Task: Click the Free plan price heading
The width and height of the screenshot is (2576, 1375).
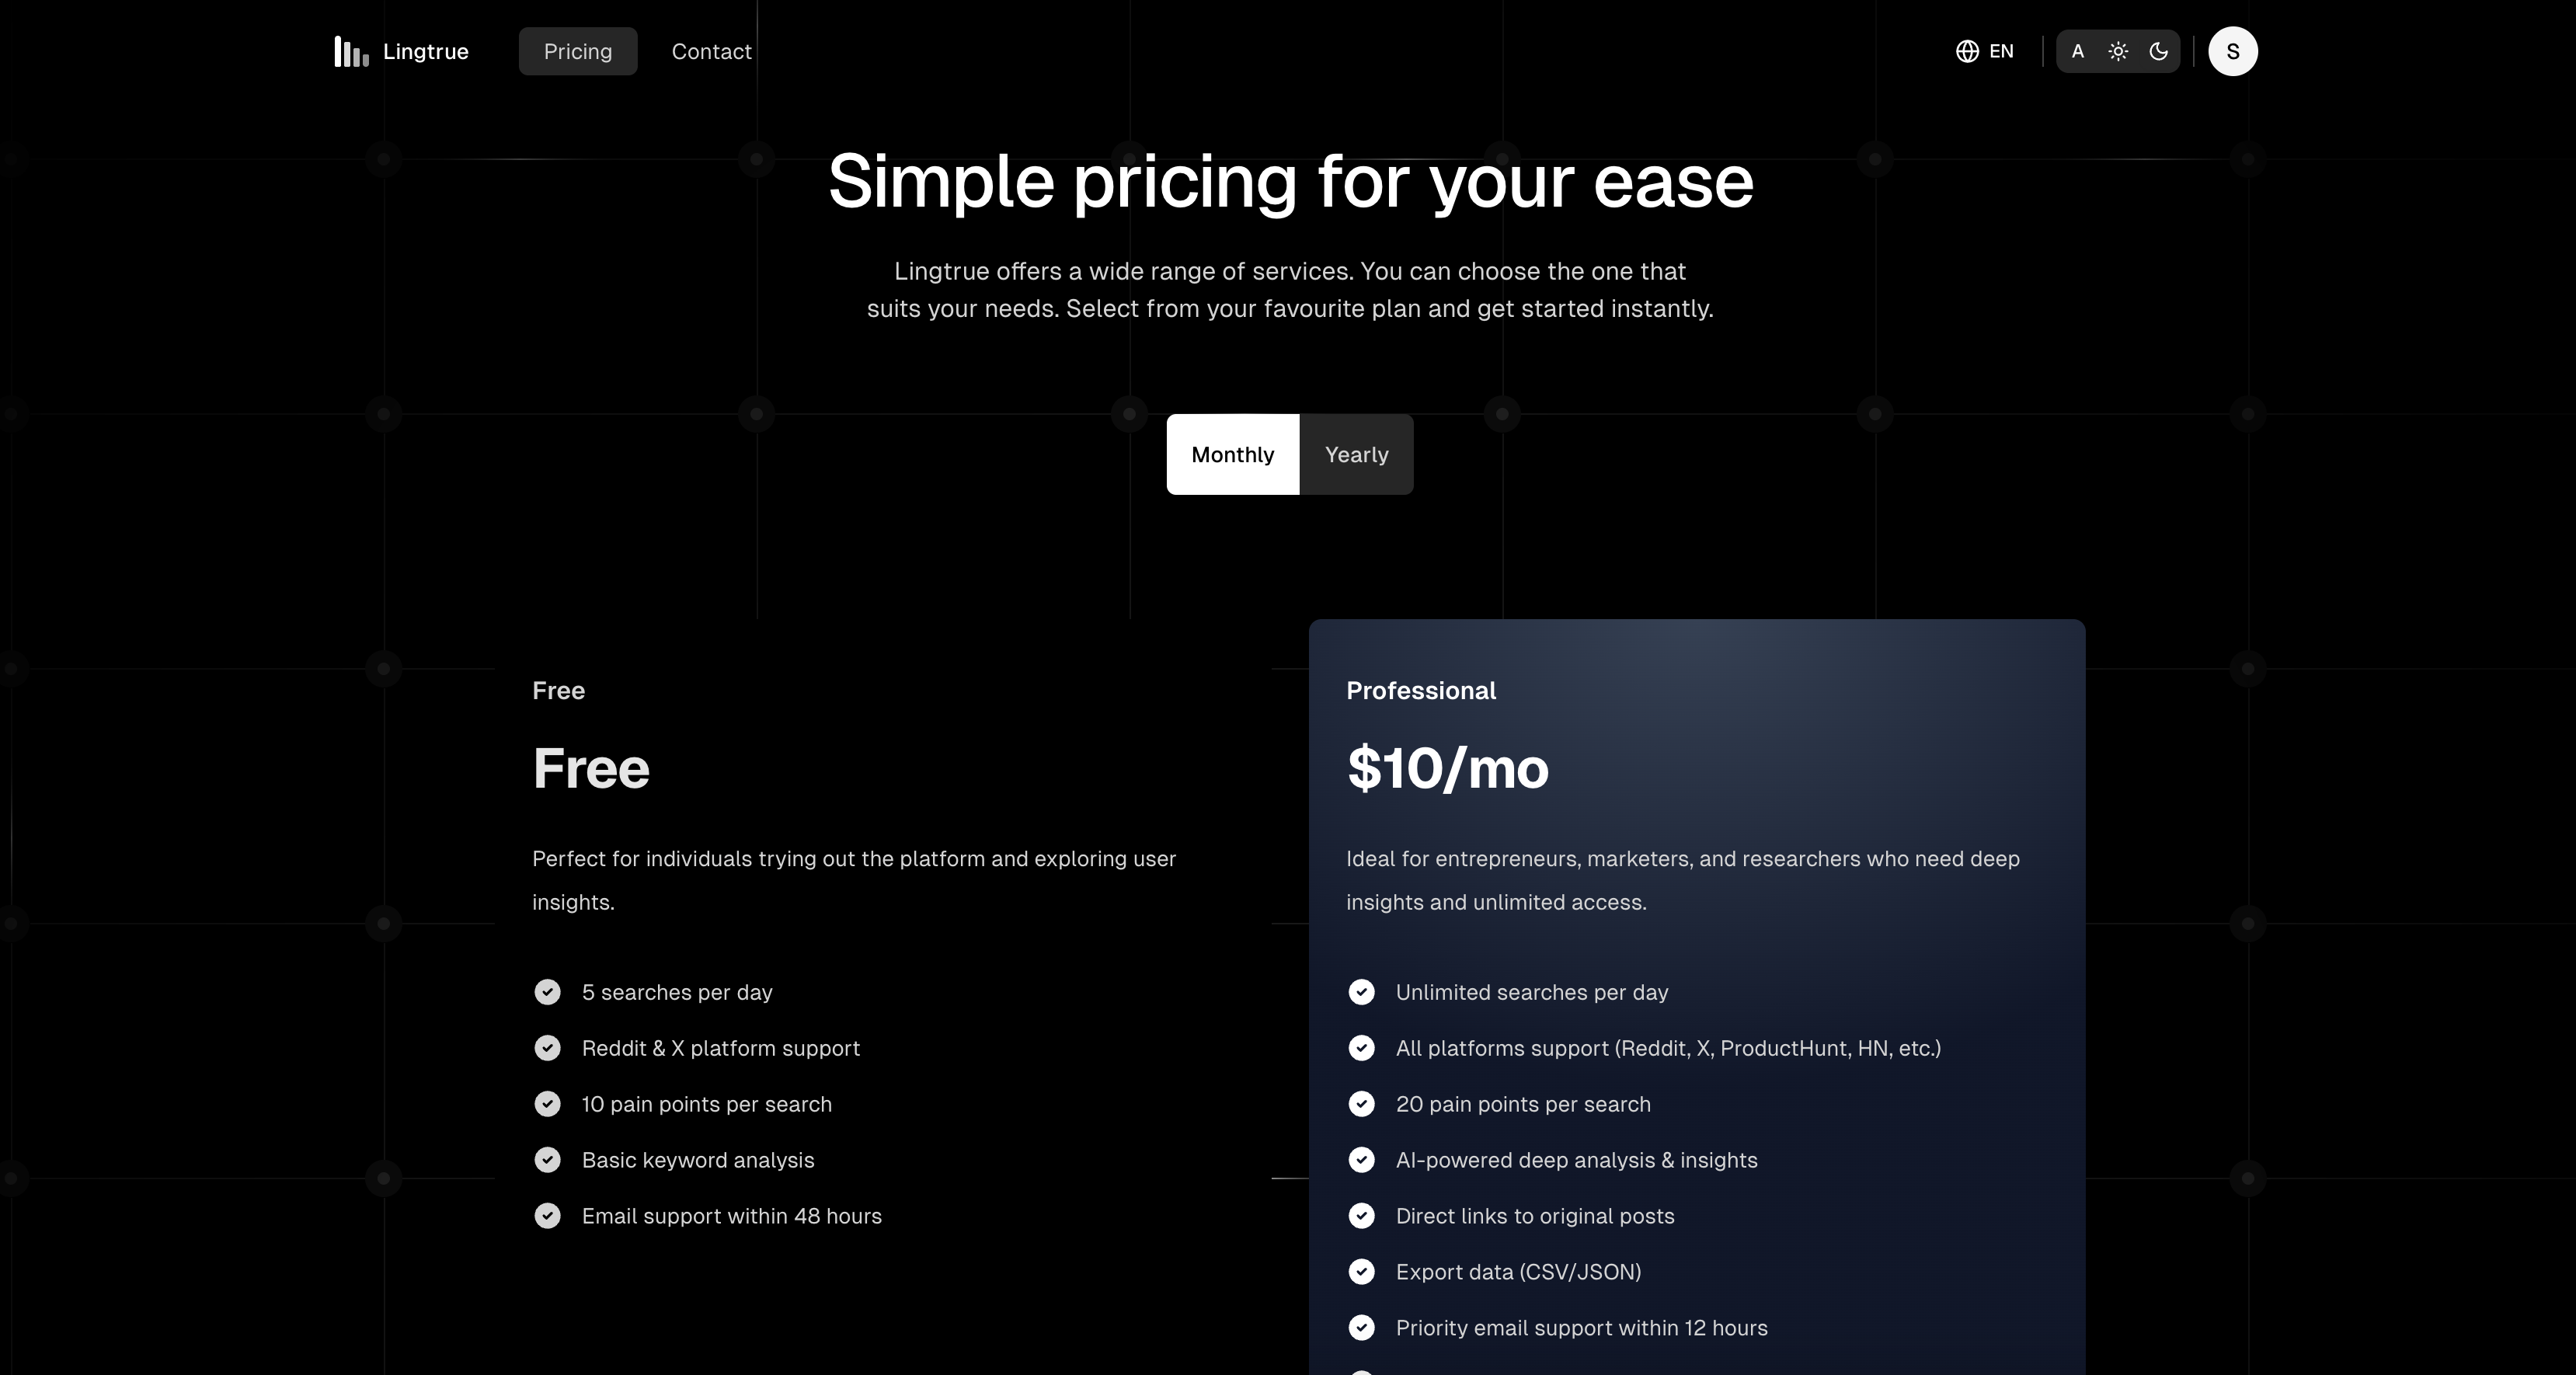Action: 591,768
